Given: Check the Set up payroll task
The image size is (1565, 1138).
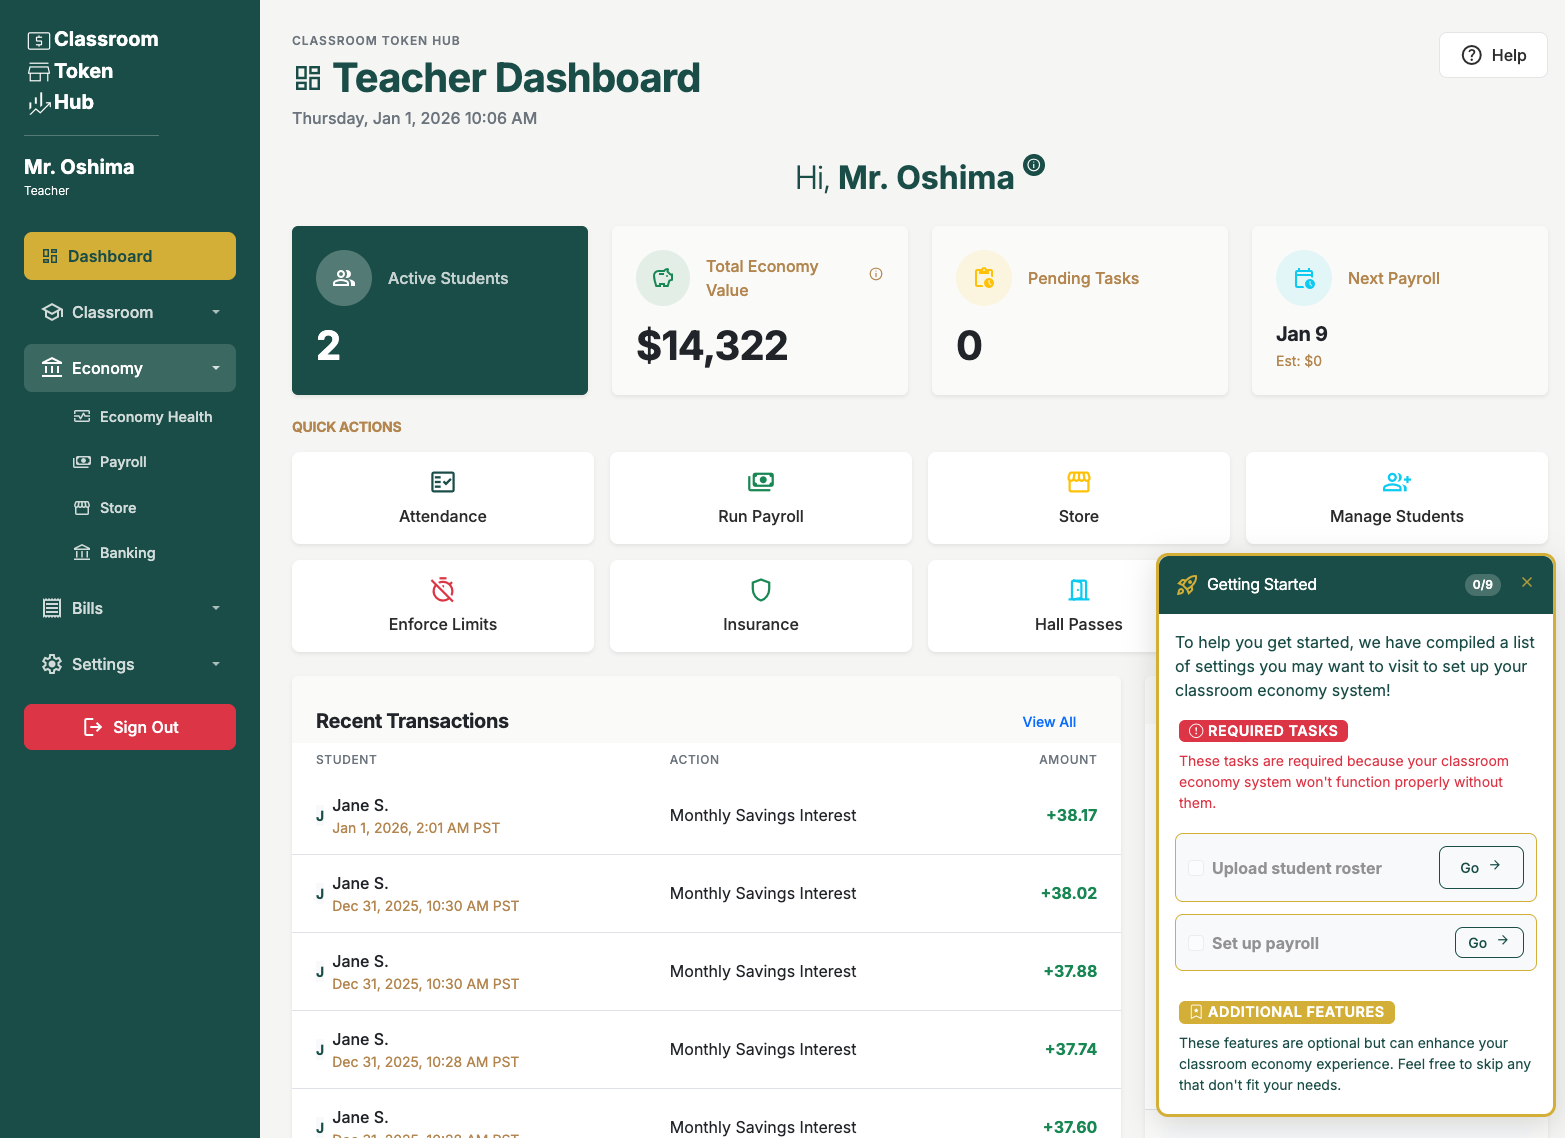Looking at the screenshot, I should pos(1196,942).
